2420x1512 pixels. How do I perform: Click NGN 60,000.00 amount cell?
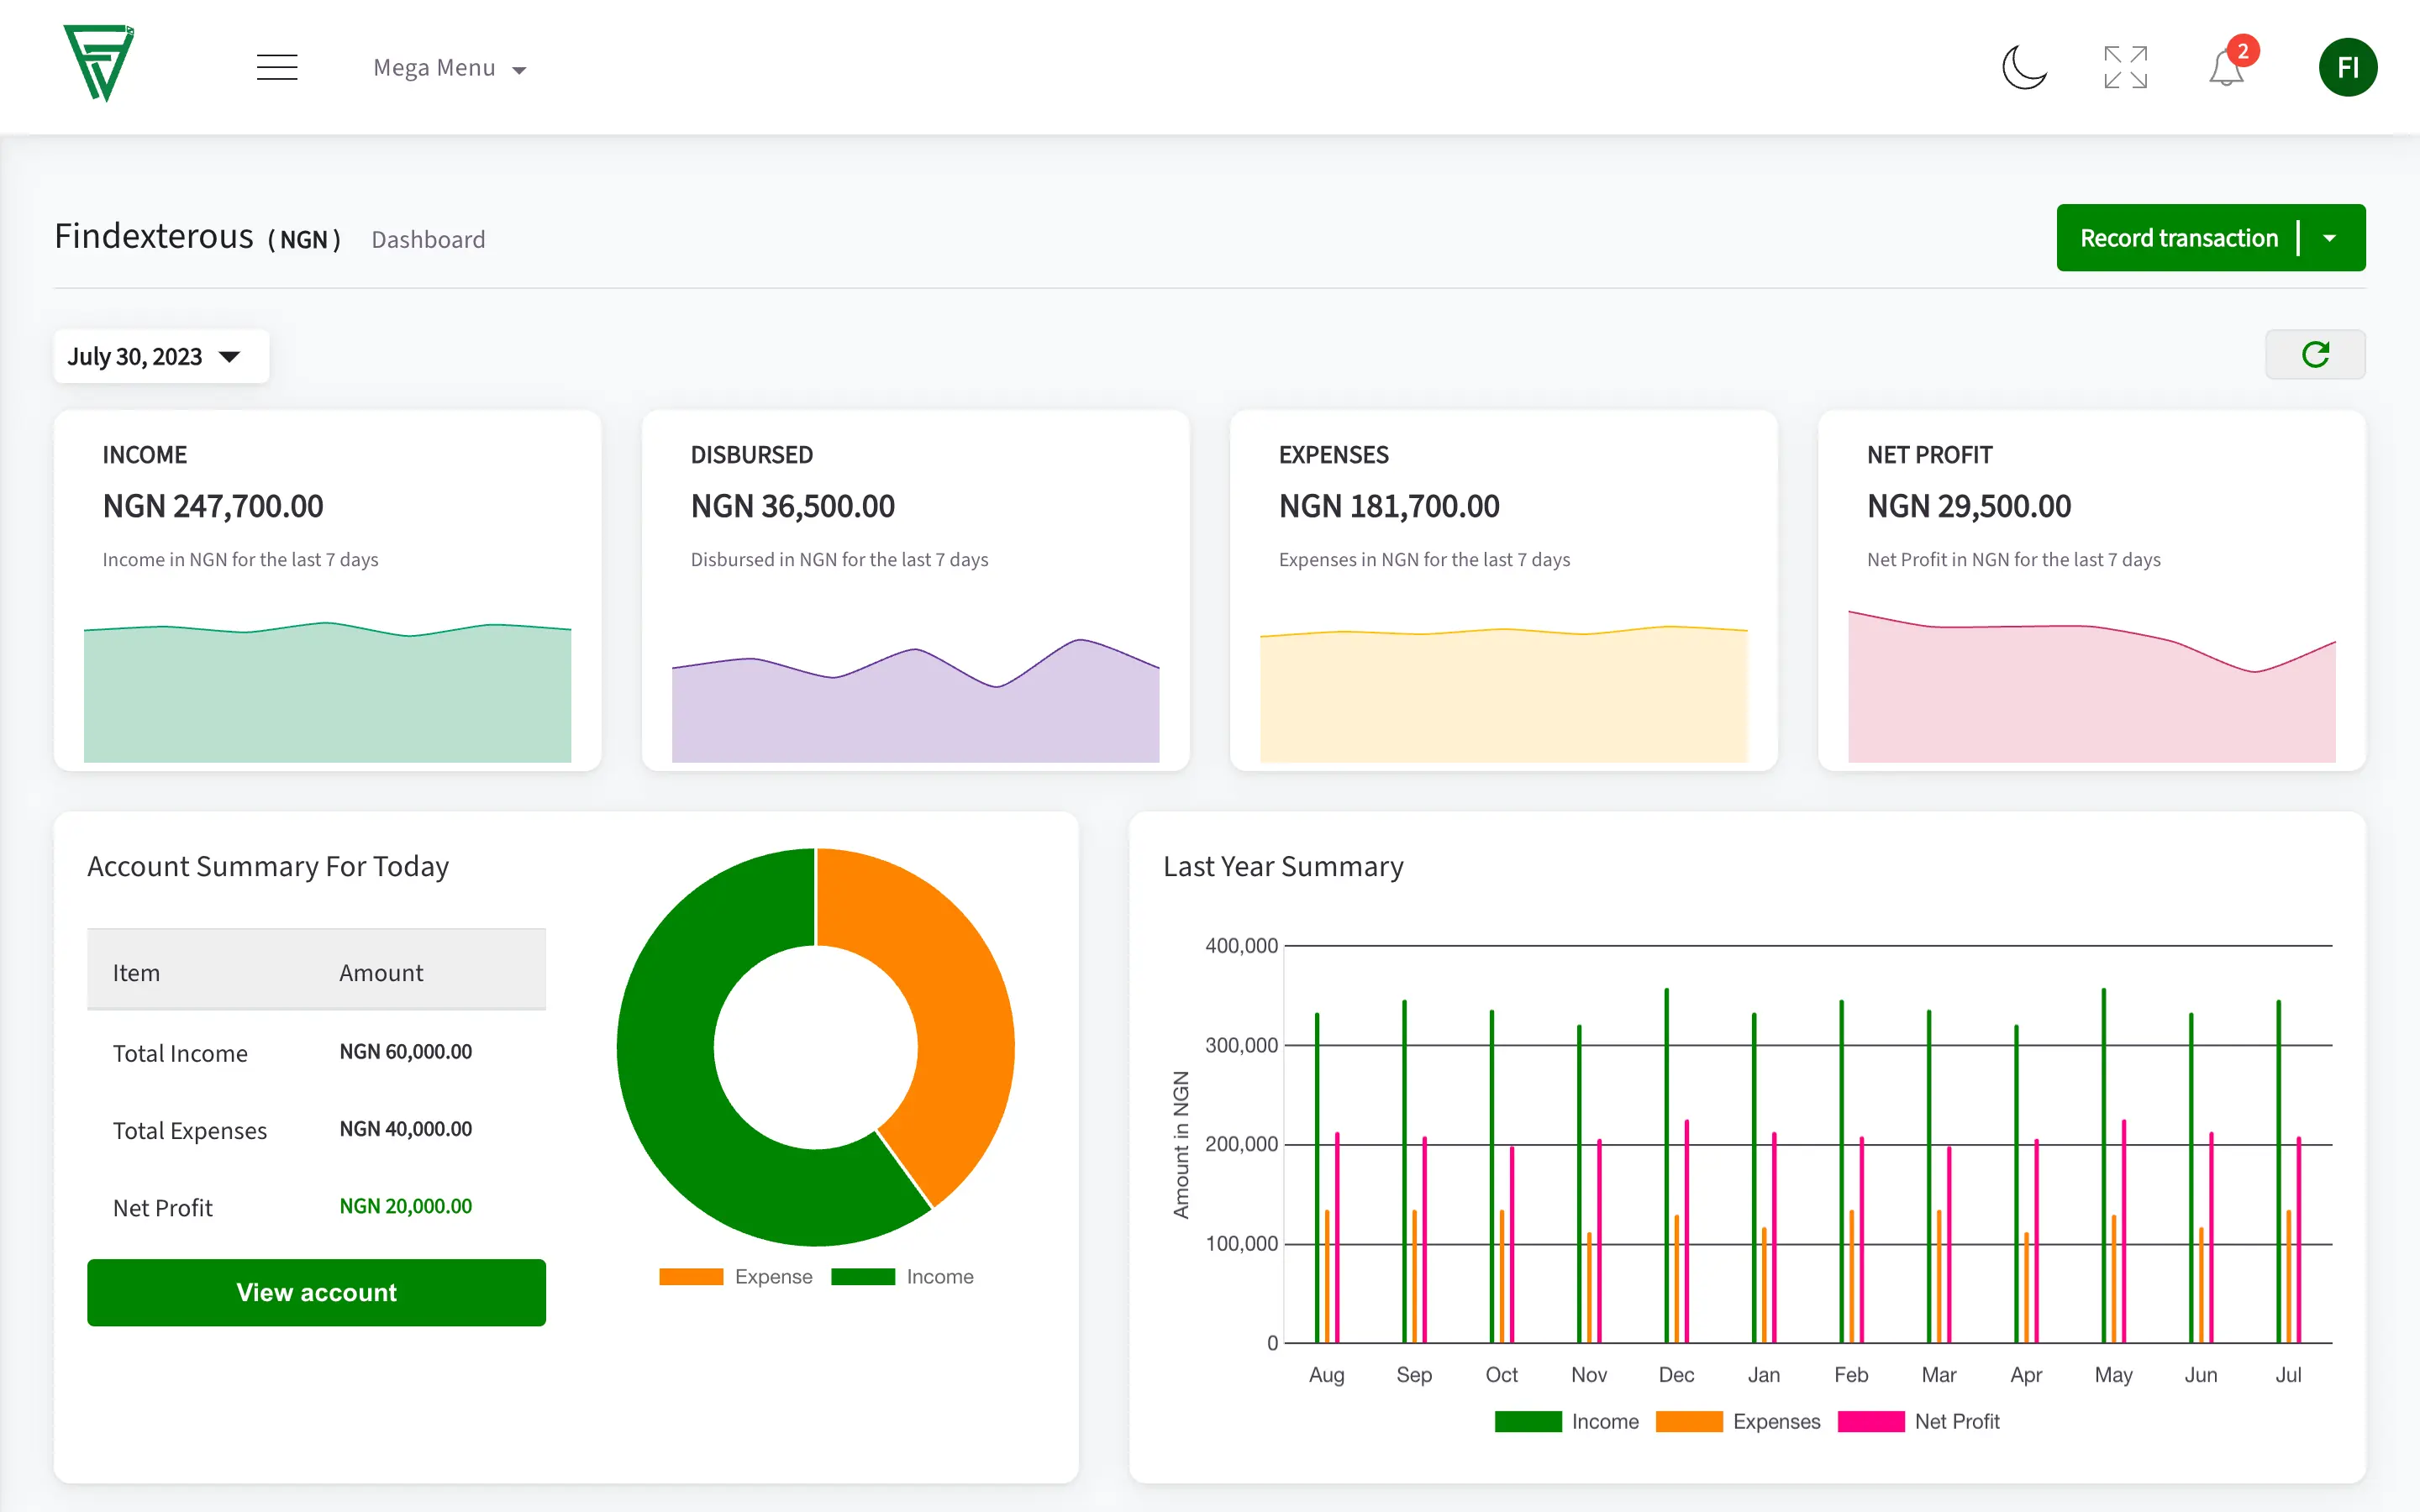coord(405,1052)
